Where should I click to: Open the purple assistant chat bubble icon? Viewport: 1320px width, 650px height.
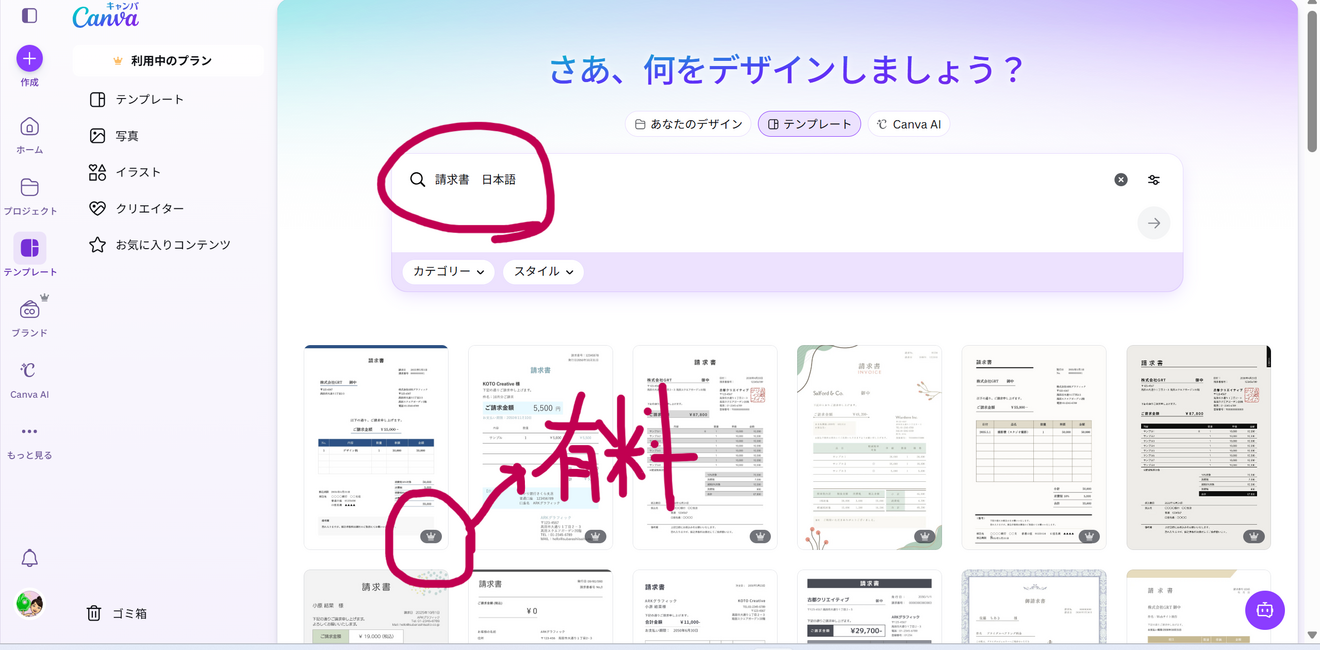coord(1264,610)
